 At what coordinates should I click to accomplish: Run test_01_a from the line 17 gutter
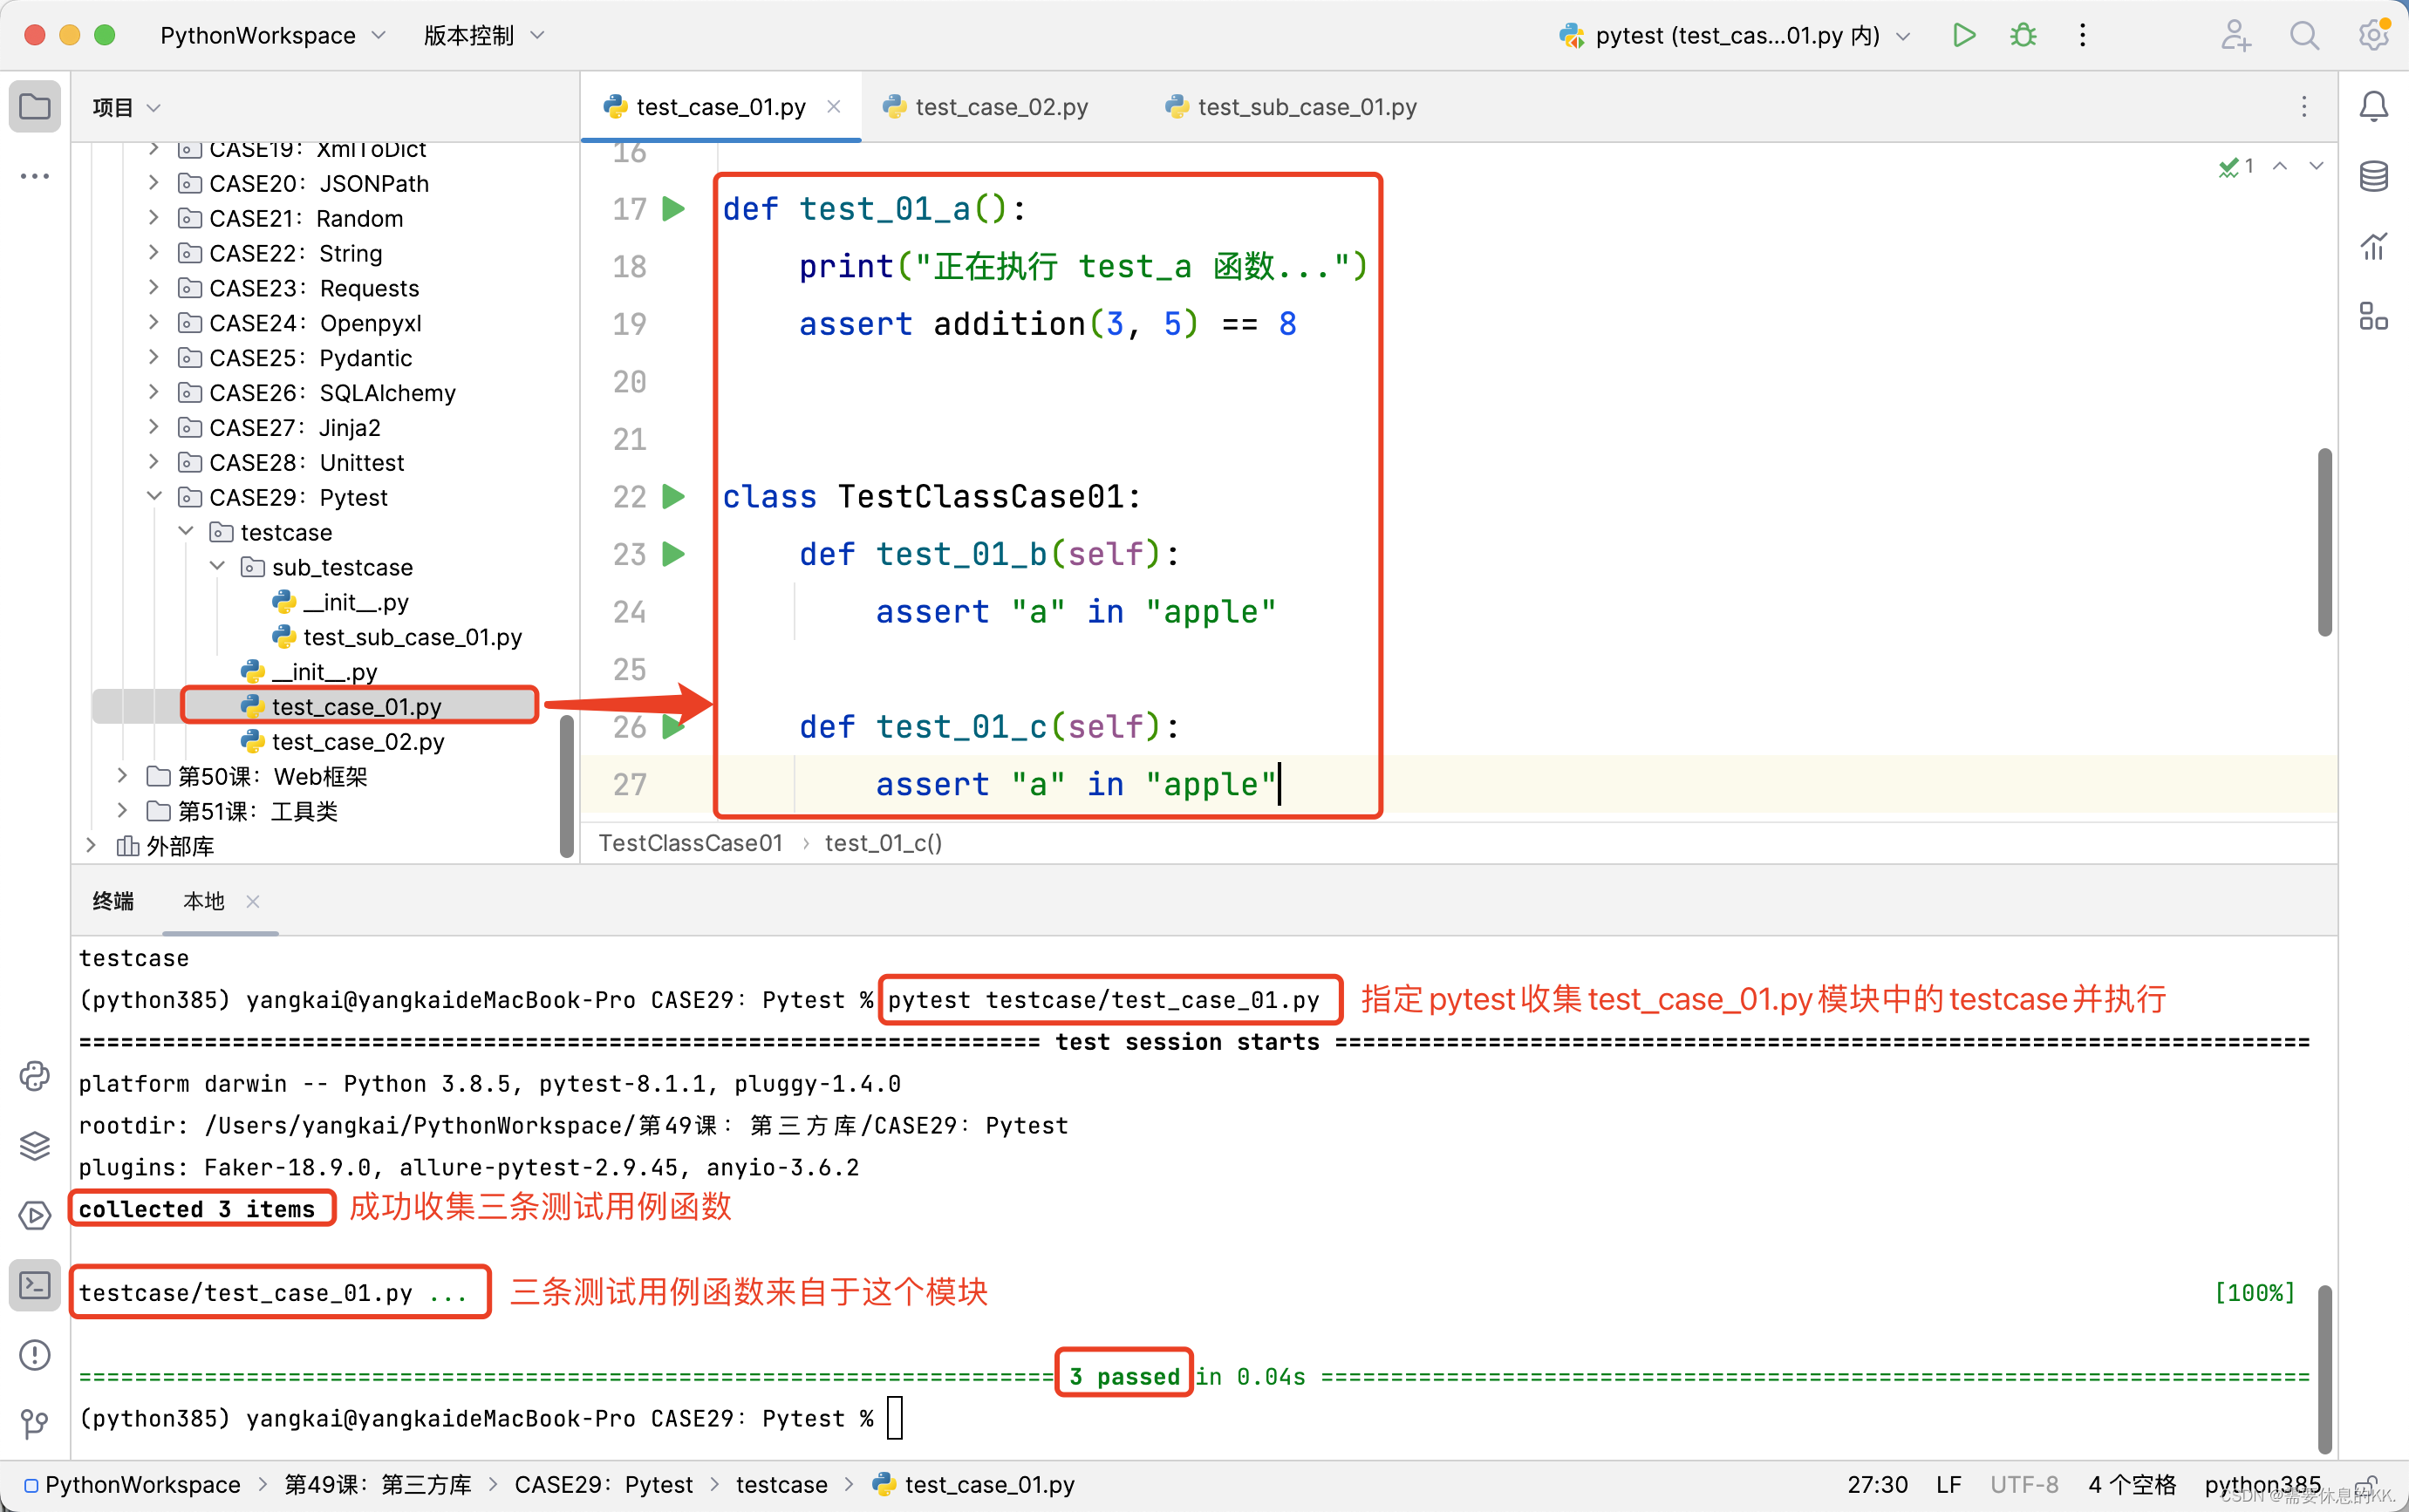(x=674, y=209)
